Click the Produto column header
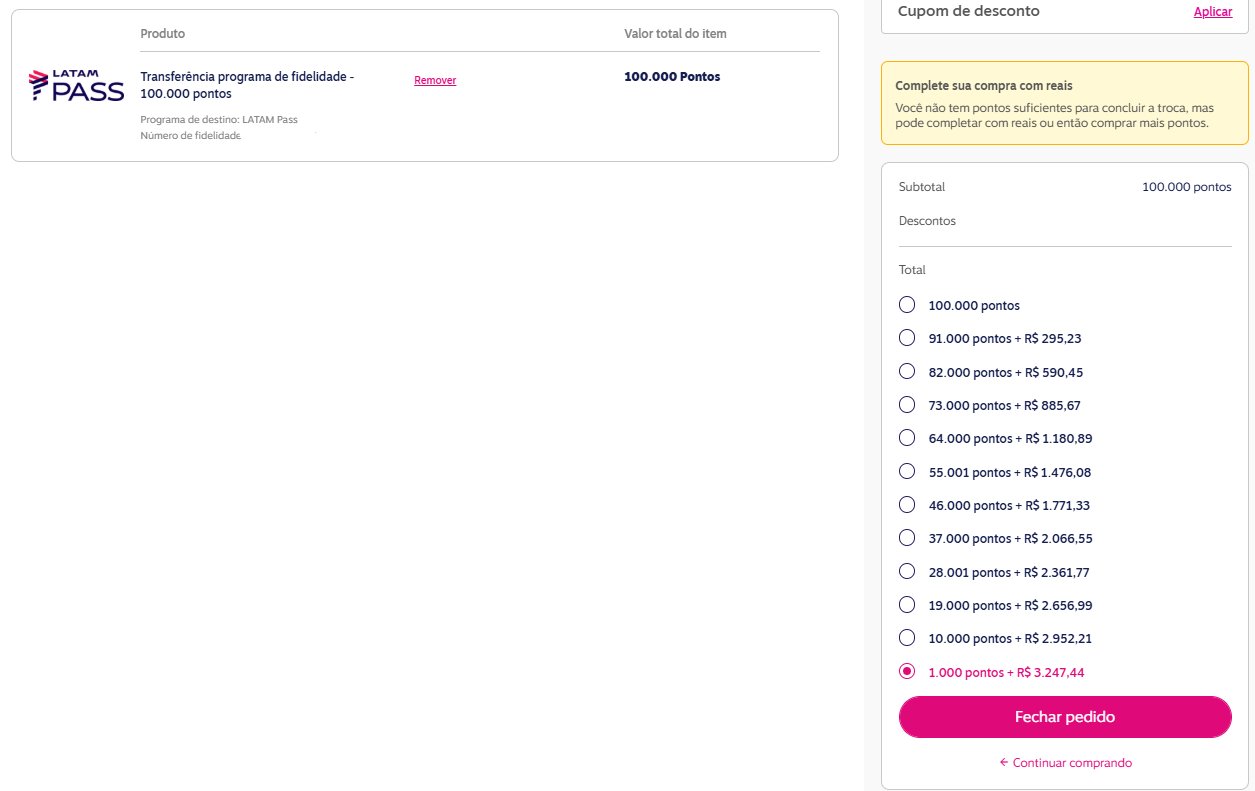 (163, 34)
